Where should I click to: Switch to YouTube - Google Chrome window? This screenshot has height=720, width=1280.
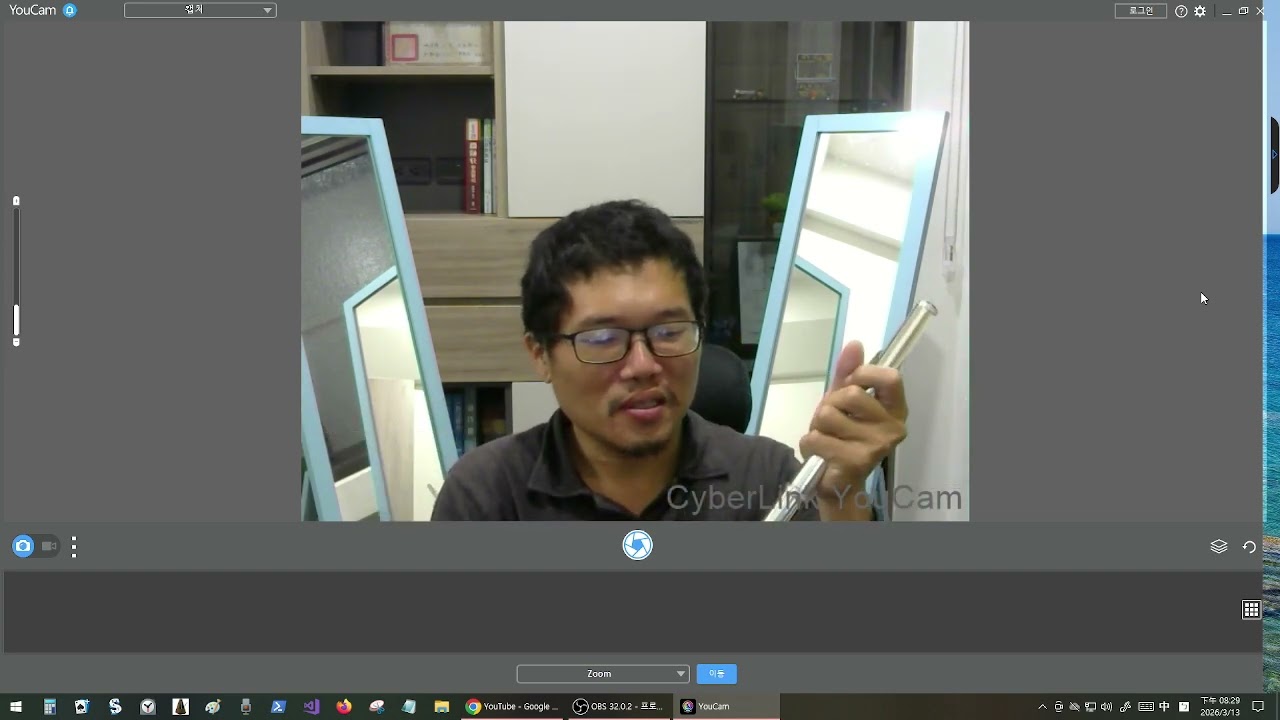(512, 707)
